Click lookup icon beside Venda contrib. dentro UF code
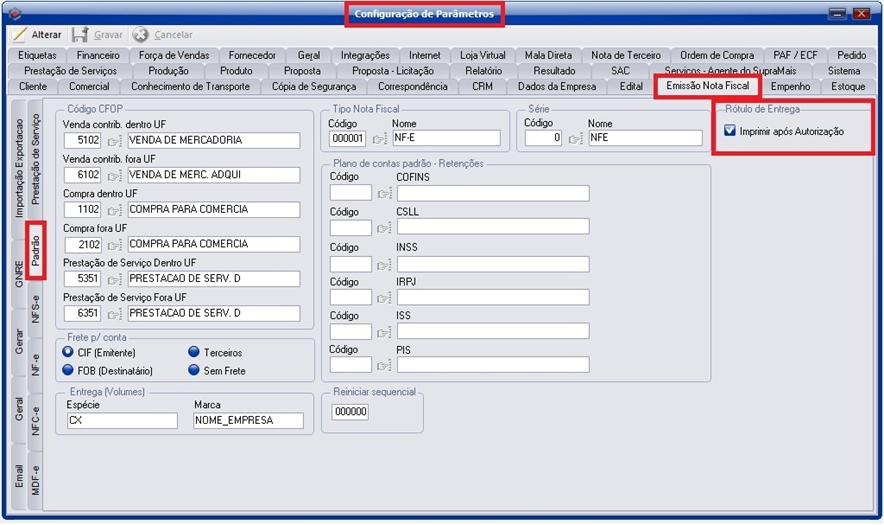884x525 pixels. pyautogui.click(x=114, y=140)
